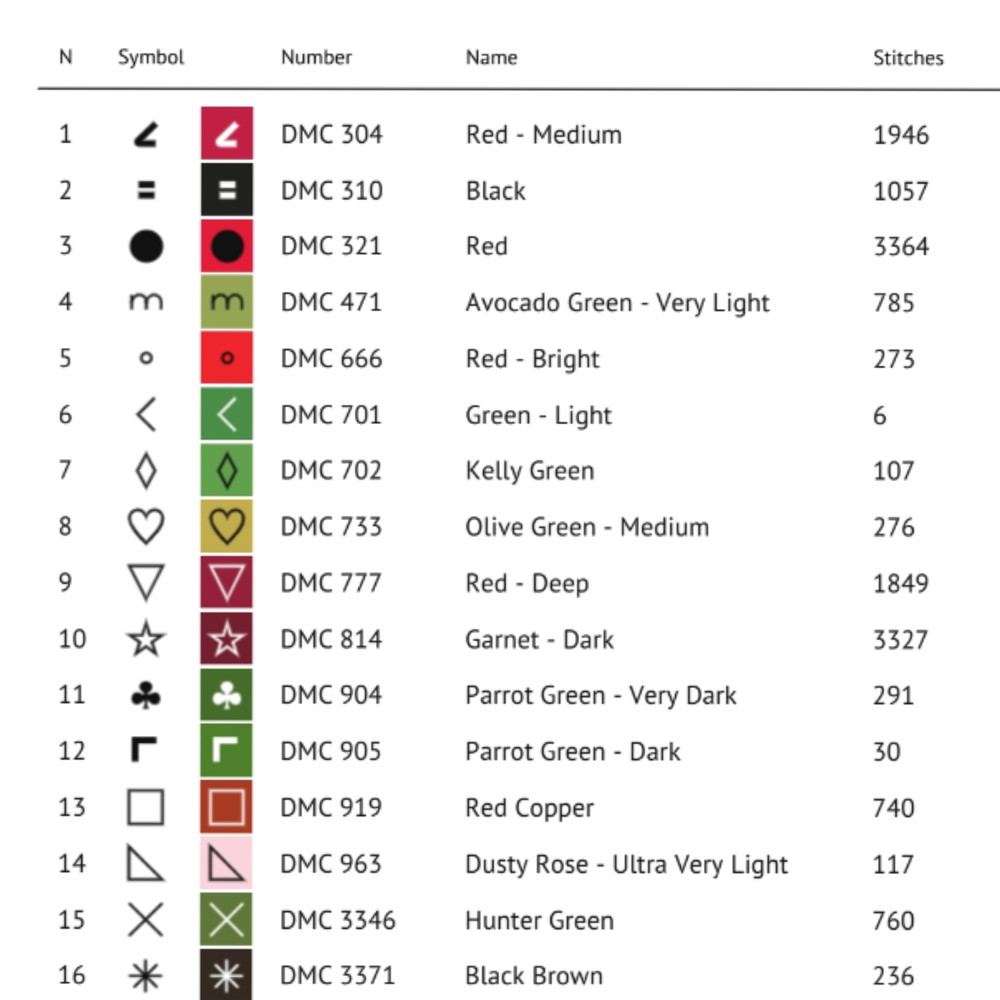This screenshot has width=1000, height=1000.
Task: Click the club symbol icon for DMC 904
Action: click(x=146, y=696)
